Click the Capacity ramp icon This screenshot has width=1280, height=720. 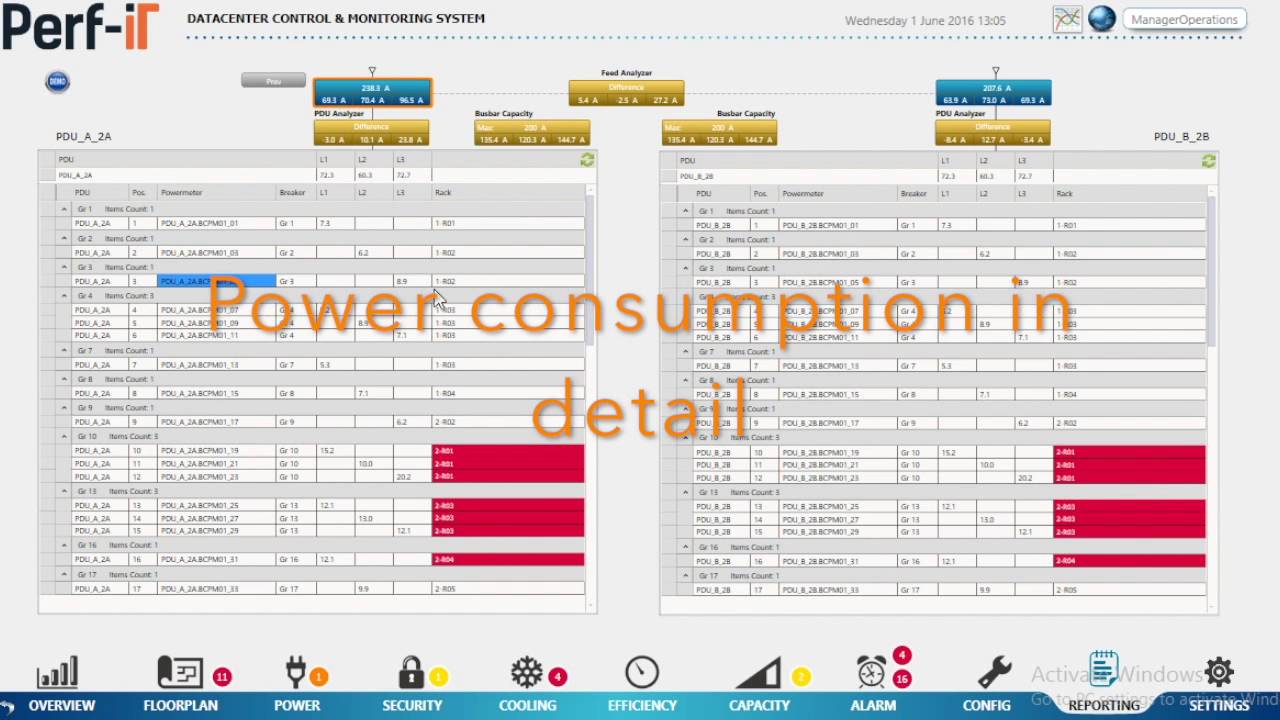(x=758, y=673)
